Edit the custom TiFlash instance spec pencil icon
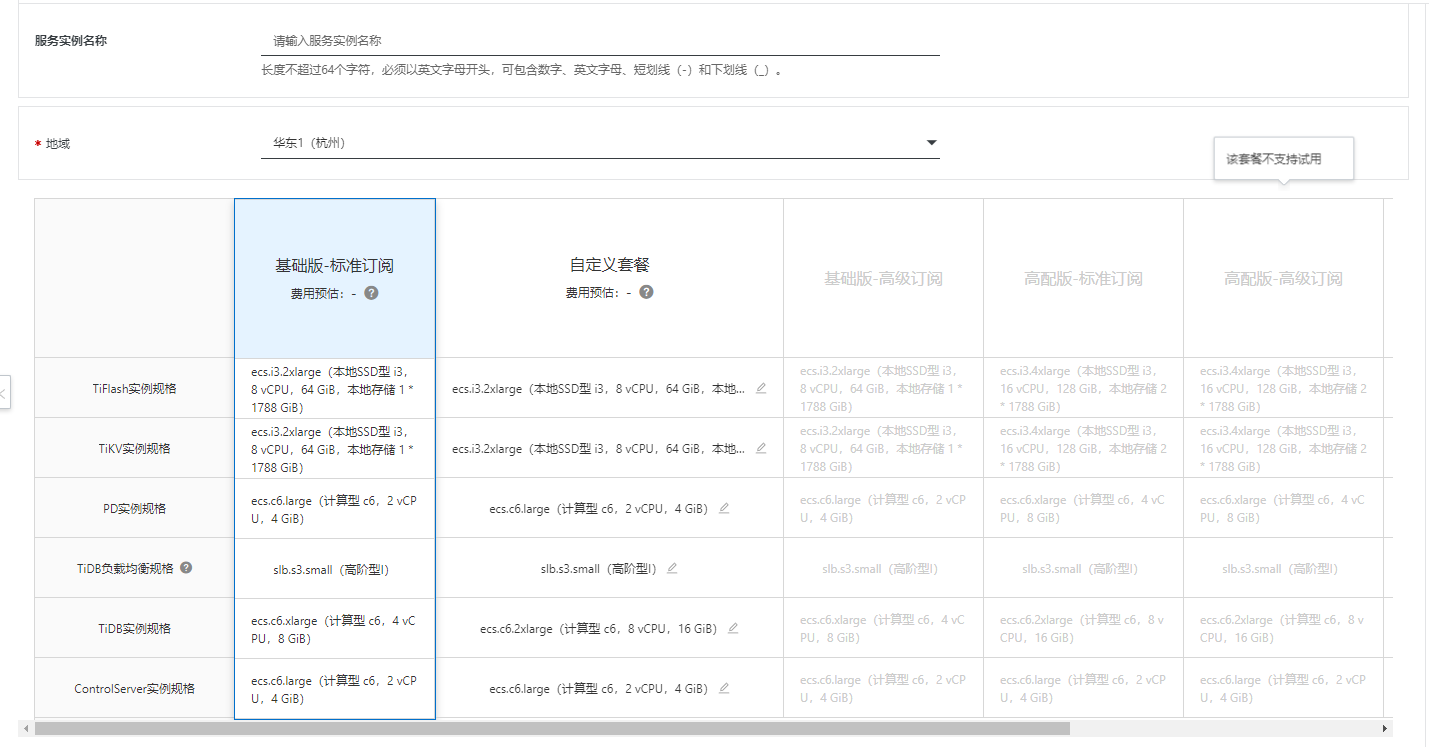1429x747 pixels. coord(761,388)
